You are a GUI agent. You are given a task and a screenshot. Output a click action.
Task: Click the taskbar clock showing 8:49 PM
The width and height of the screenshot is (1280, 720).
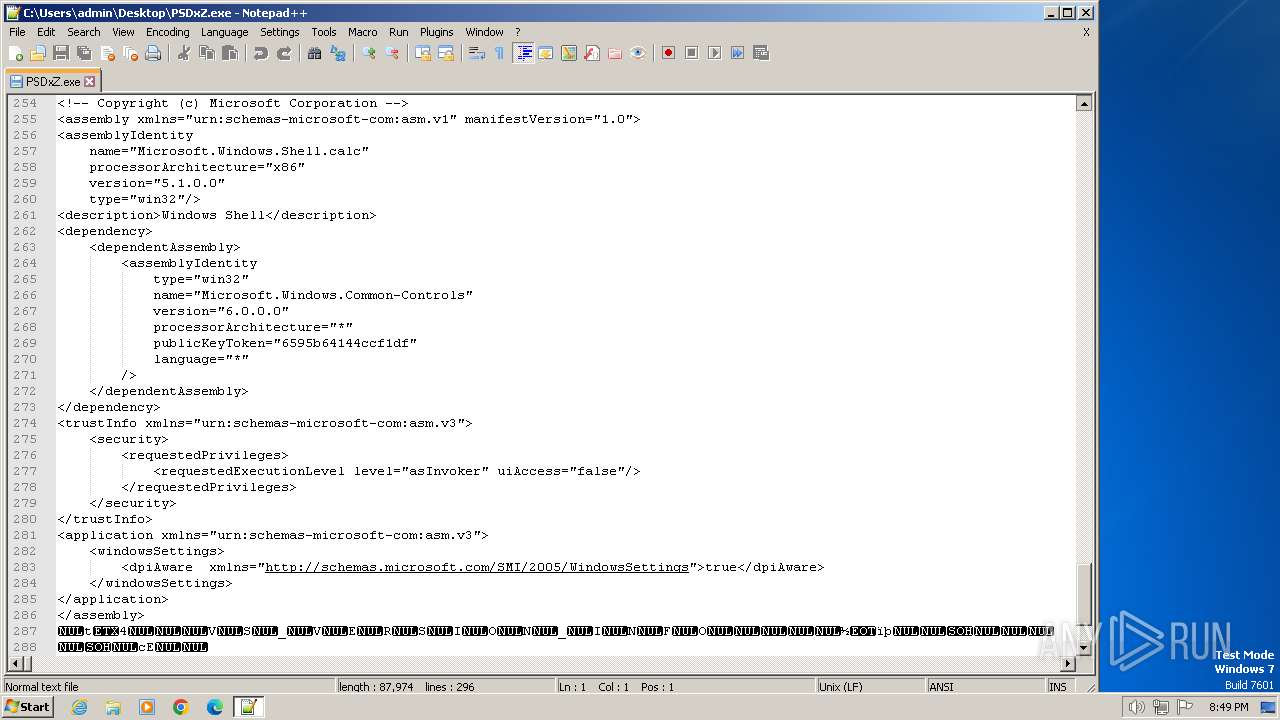[x=1228, y=707]
